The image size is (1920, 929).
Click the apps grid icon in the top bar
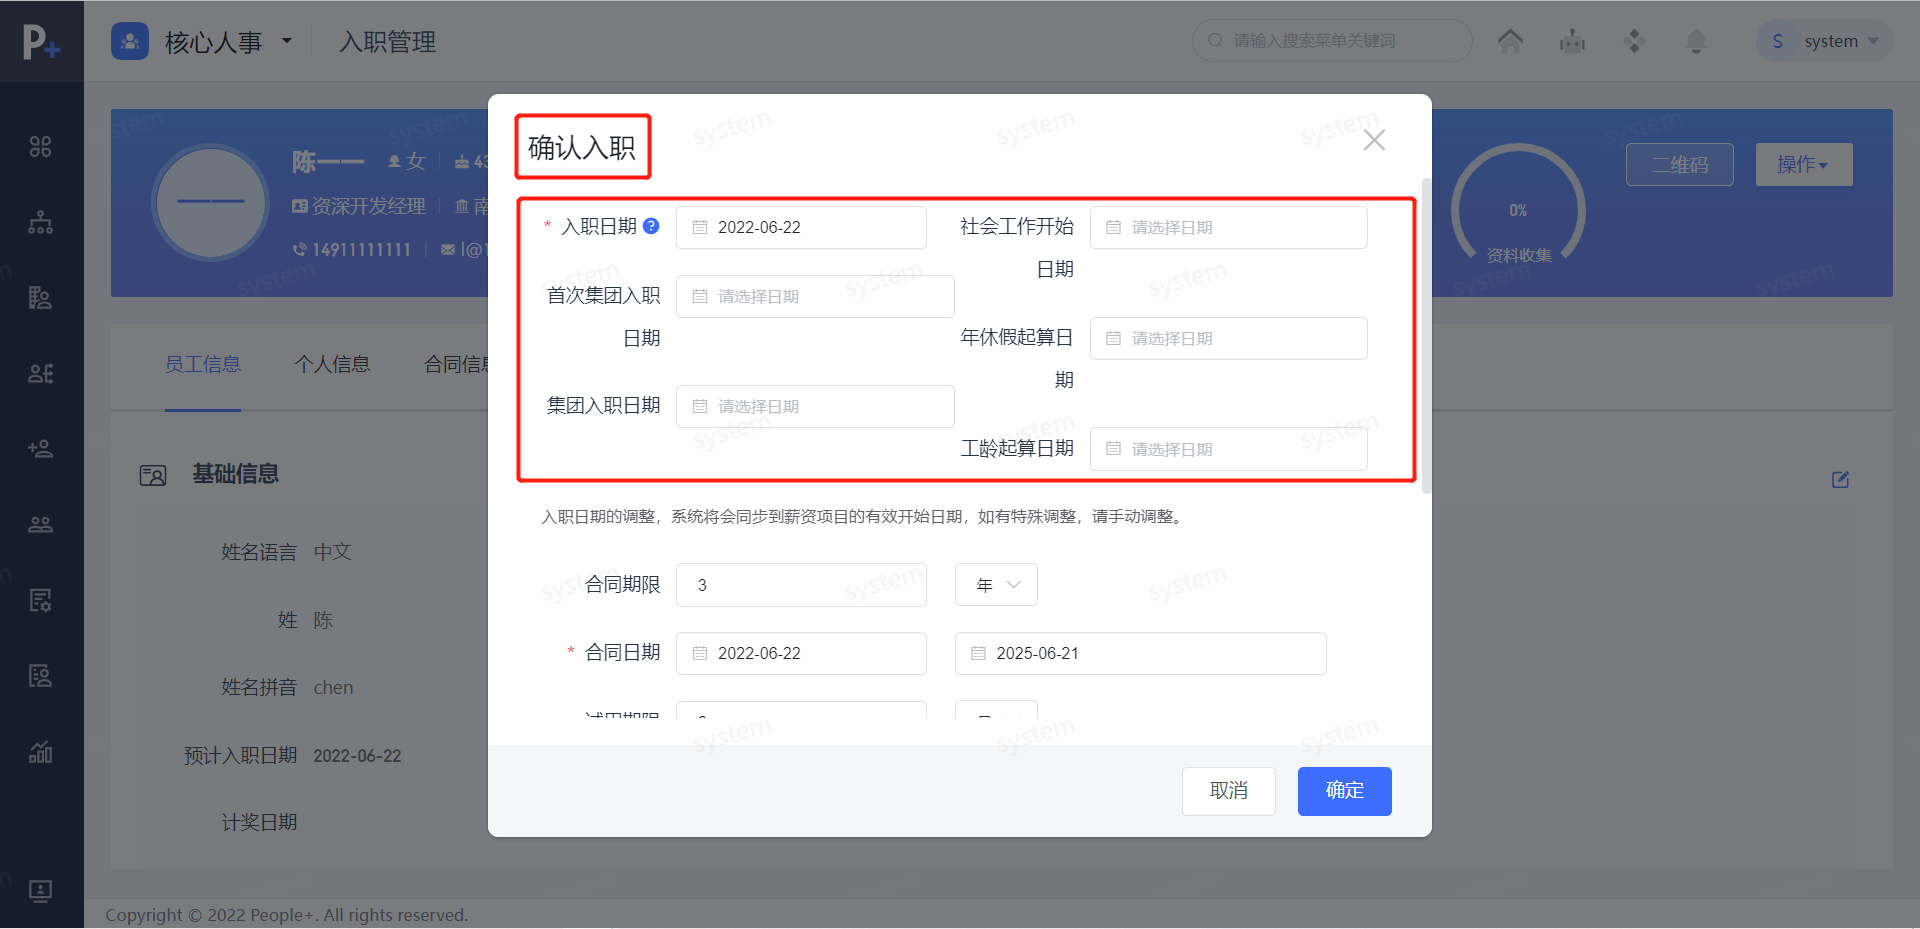(x=1634, y=41)
